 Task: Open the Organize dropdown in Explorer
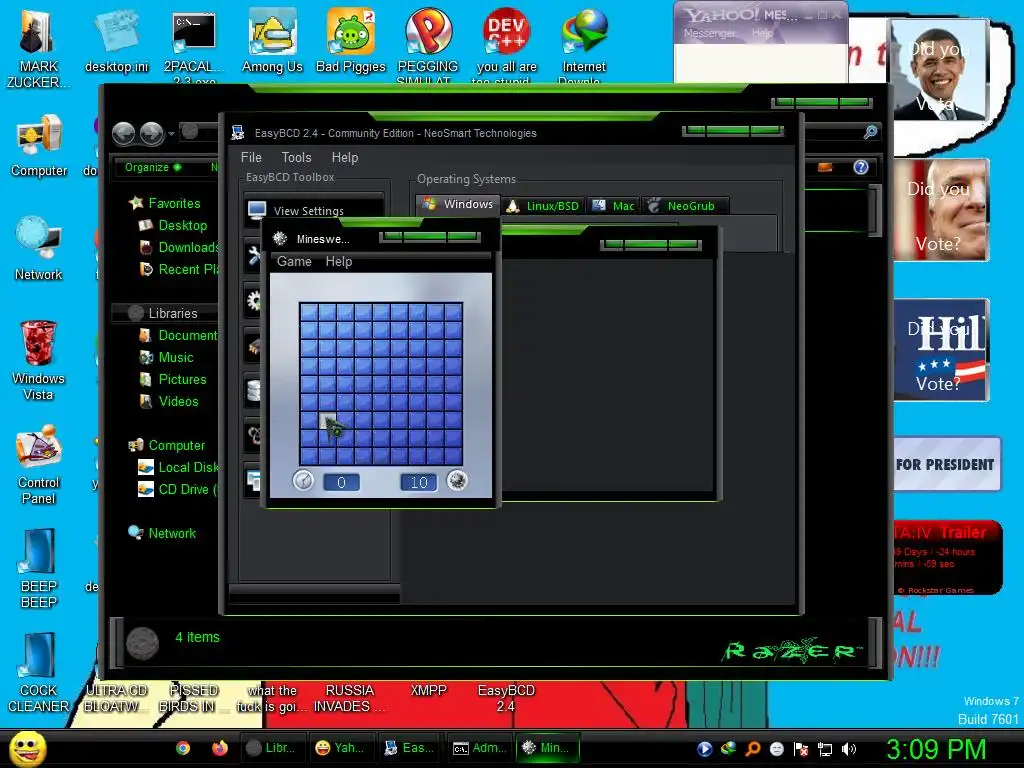[153, 167]
